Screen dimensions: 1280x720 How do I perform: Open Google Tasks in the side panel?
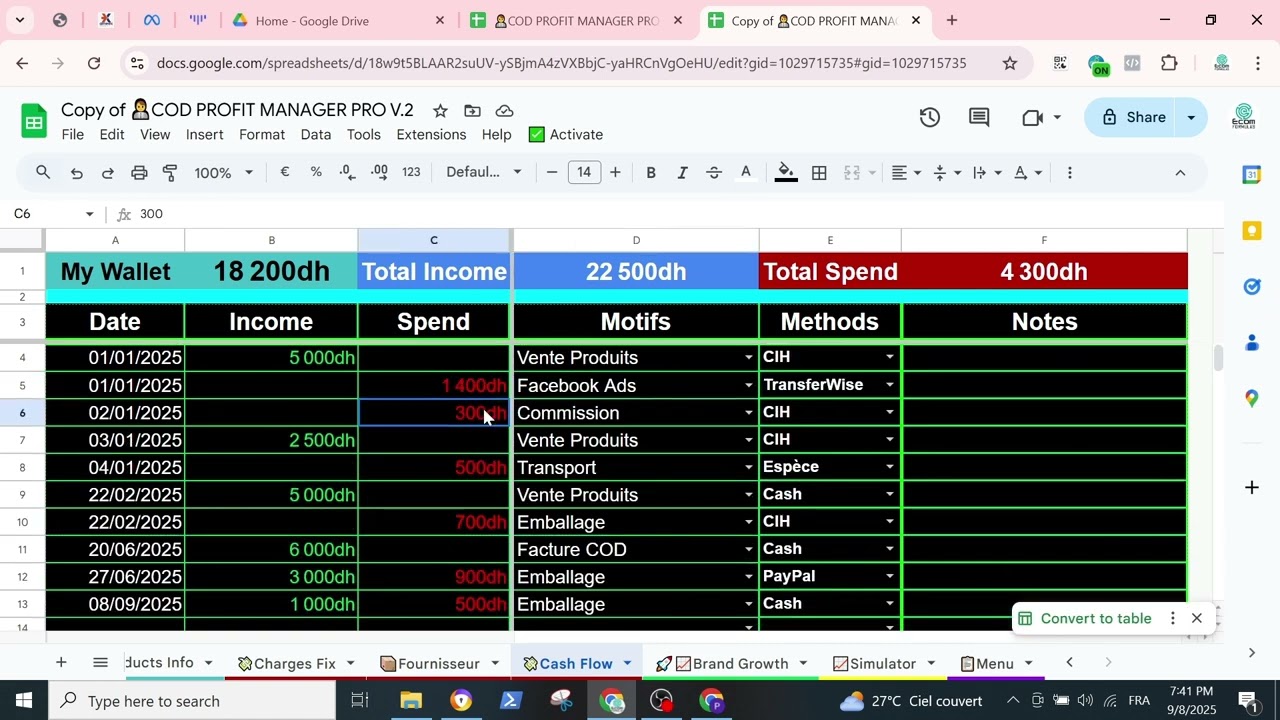tap(1251, 287)
